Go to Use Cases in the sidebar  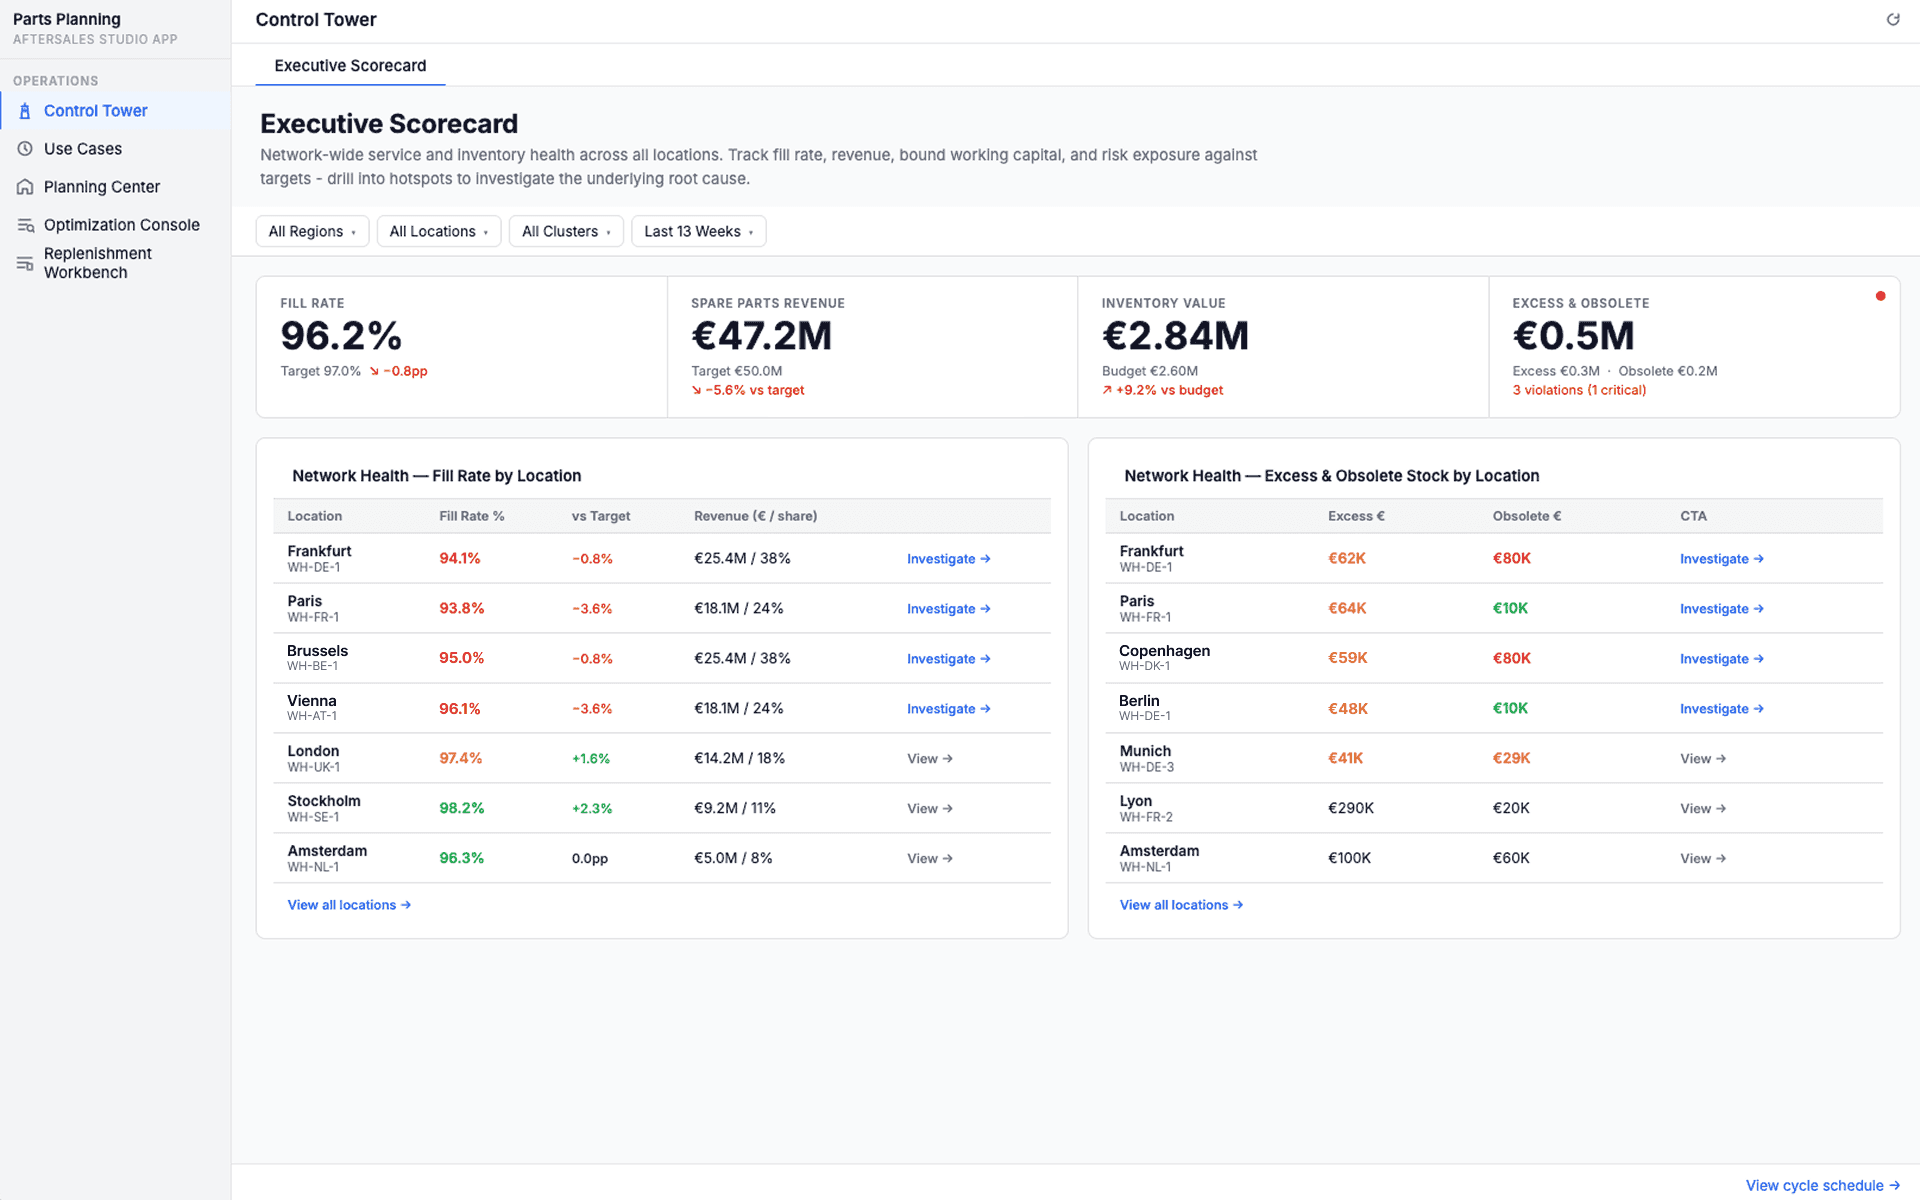[115, 149]
